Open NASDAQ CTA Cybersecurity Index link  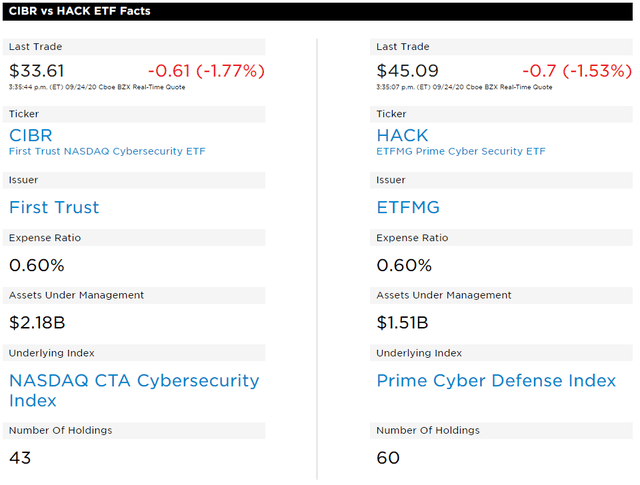134,390
